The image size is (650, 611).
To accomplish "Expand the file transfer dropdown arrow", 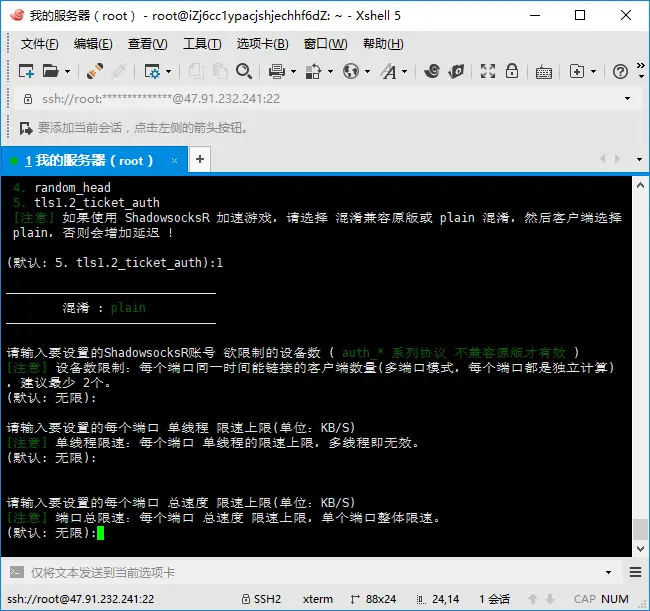I will (x=330, y=72).
